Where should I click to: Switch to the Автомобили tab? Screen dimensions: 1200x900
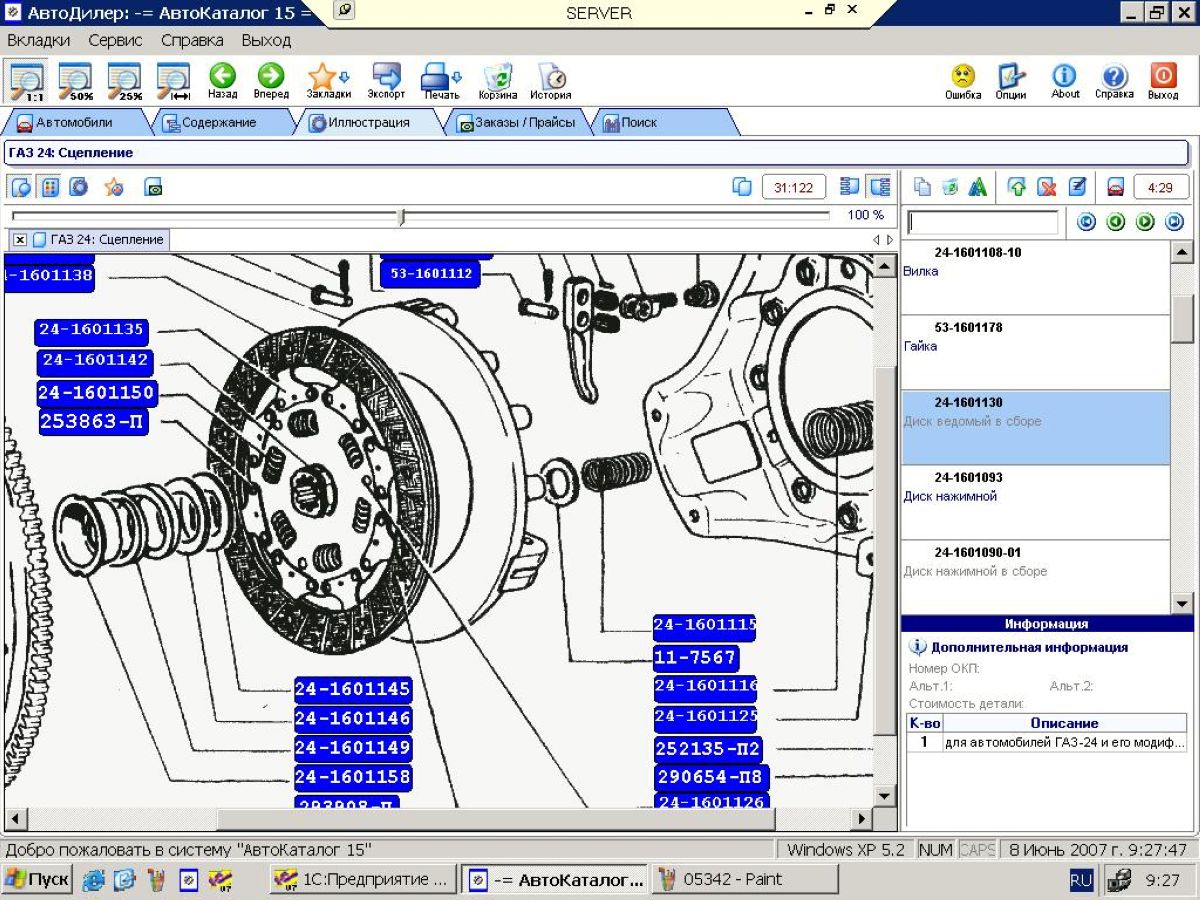(x=73, y=123)
